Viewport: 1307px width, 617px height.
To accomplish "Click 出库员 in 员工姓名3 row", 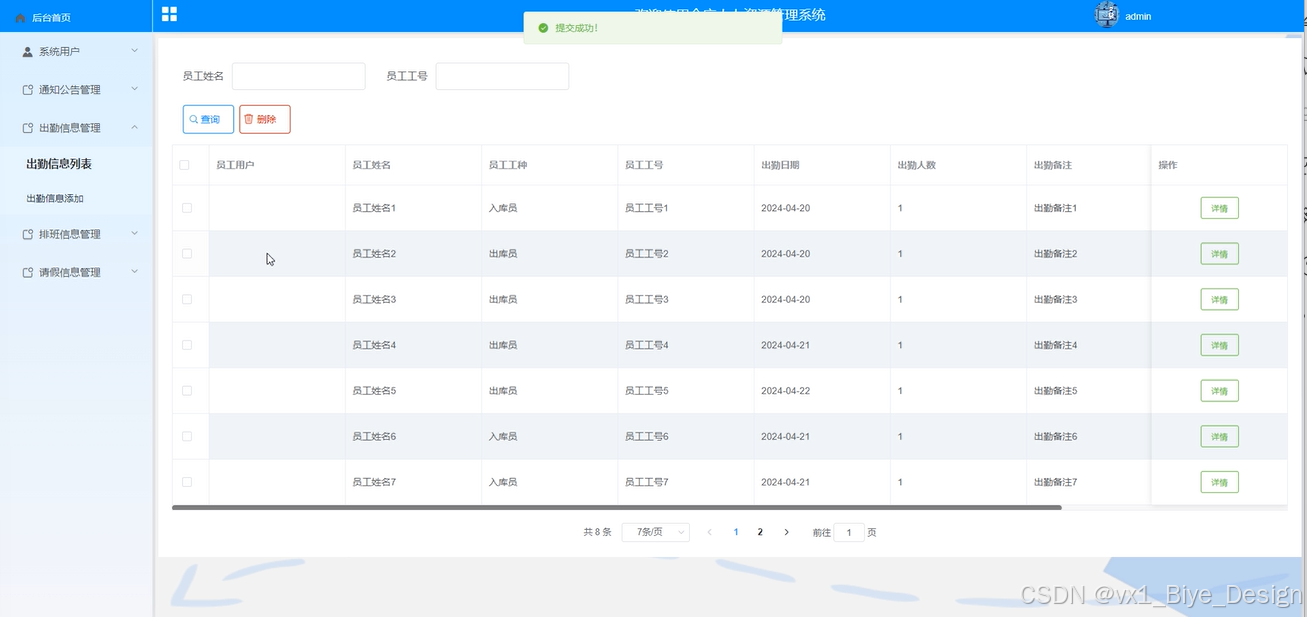I will point(503,299).
